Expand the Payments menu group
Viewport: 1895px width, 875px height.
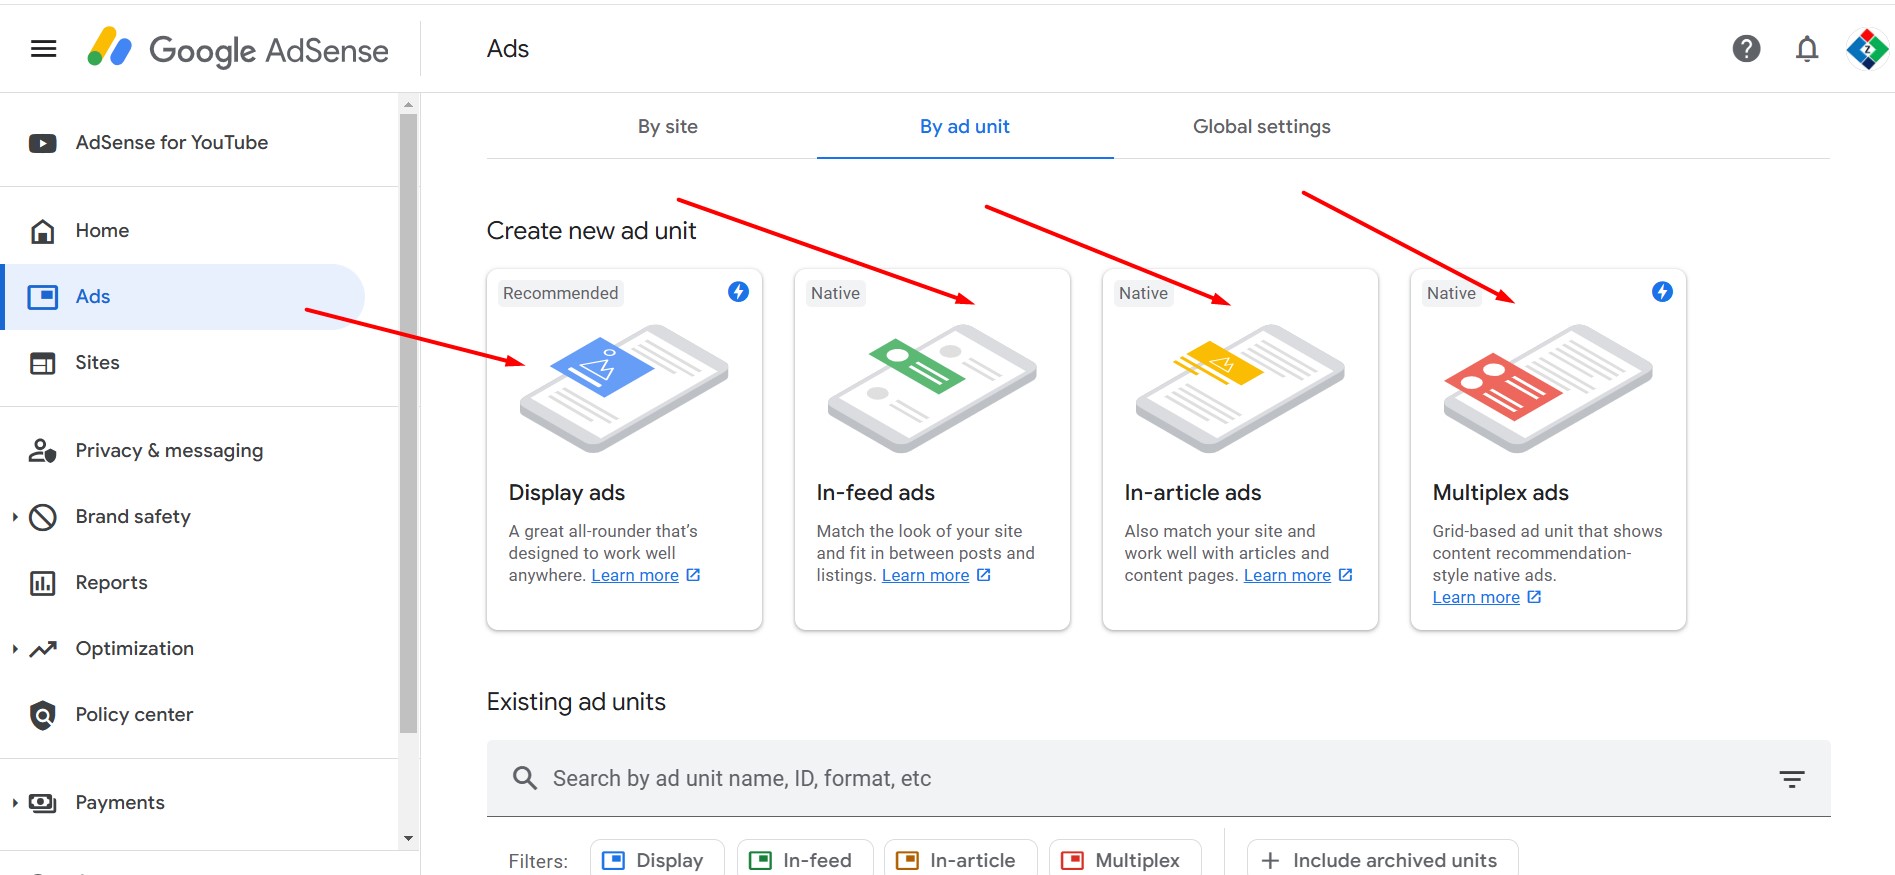tap(15, 803)
